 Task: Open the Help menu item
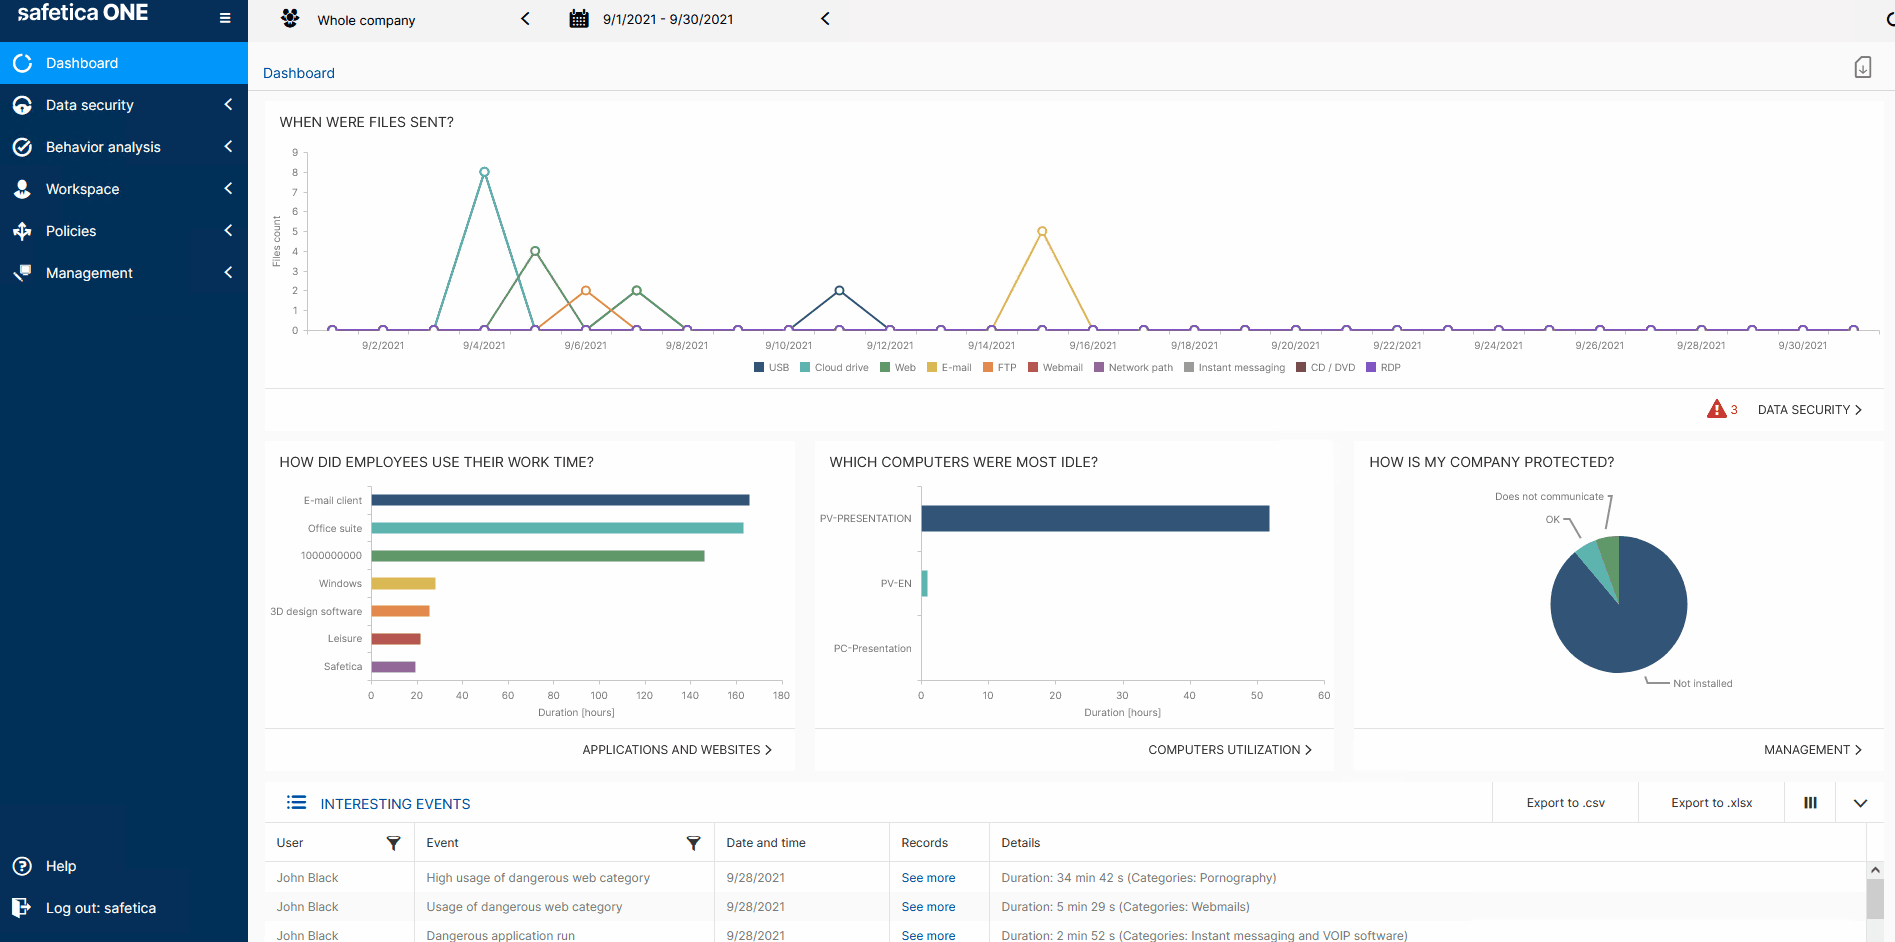pyautogui.click(x=61, y=866)
